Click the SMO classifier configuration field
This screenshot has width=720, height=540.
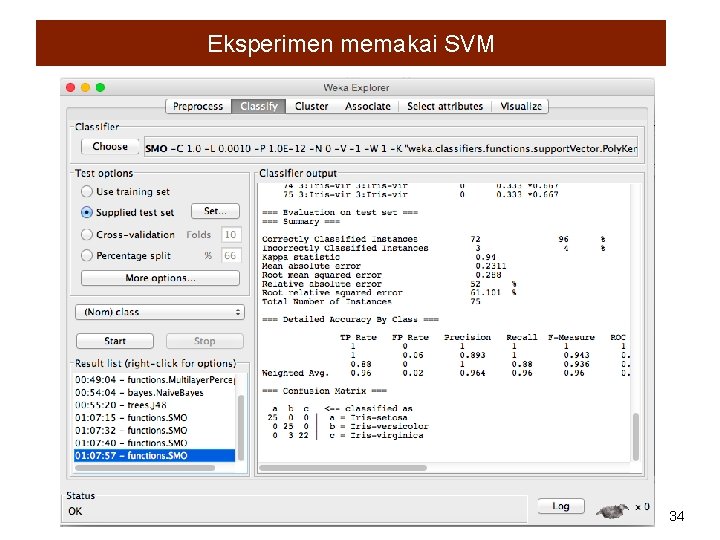click(391, 147)
